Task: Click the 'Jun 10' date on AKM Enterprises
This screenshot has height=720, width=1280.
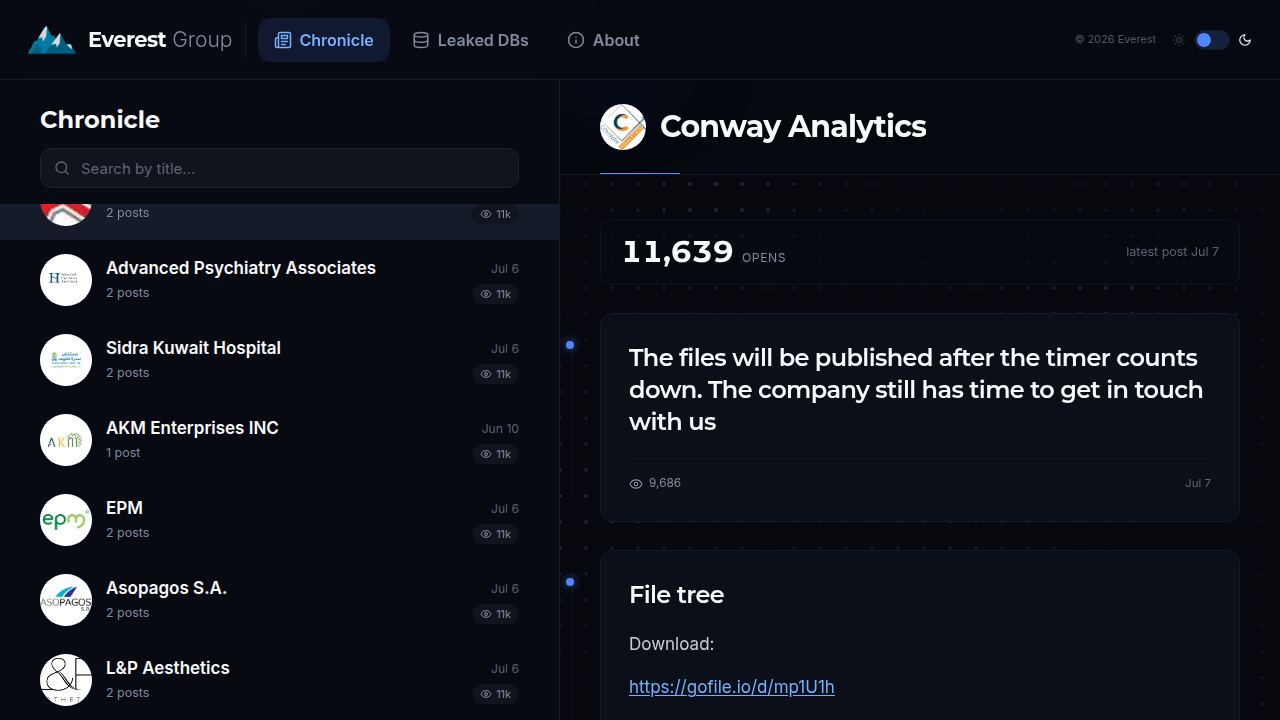Action: click(500, 429)
